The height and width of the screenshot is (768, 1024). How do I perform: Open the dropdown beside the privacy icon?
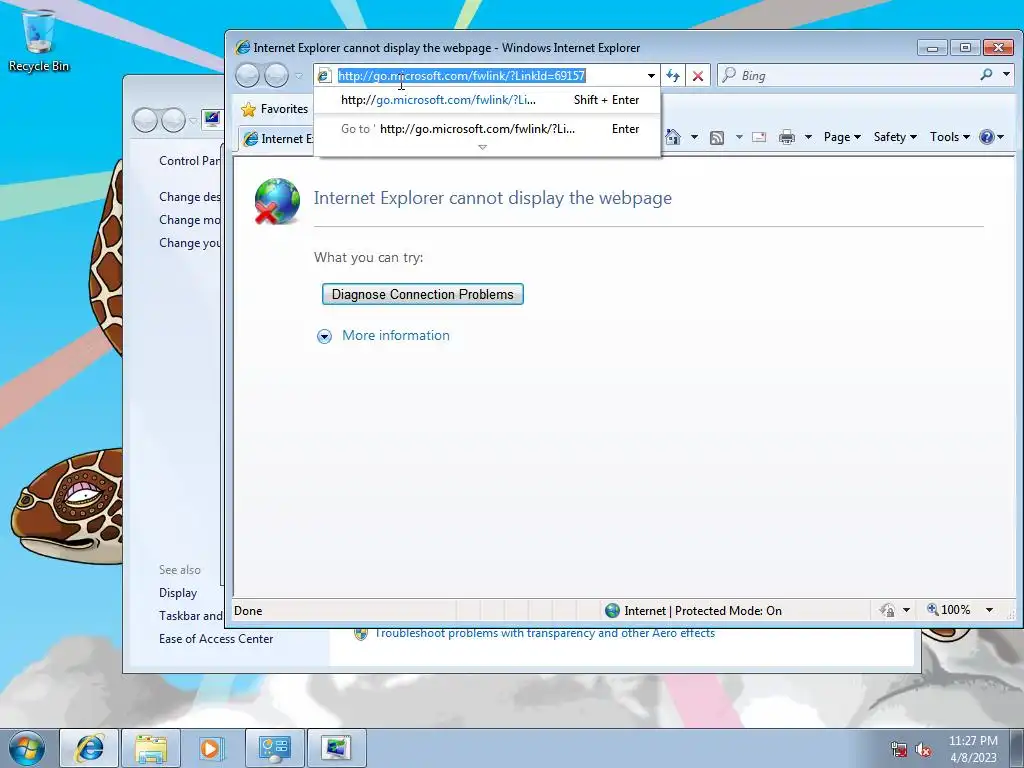click(x=906, y=610)
